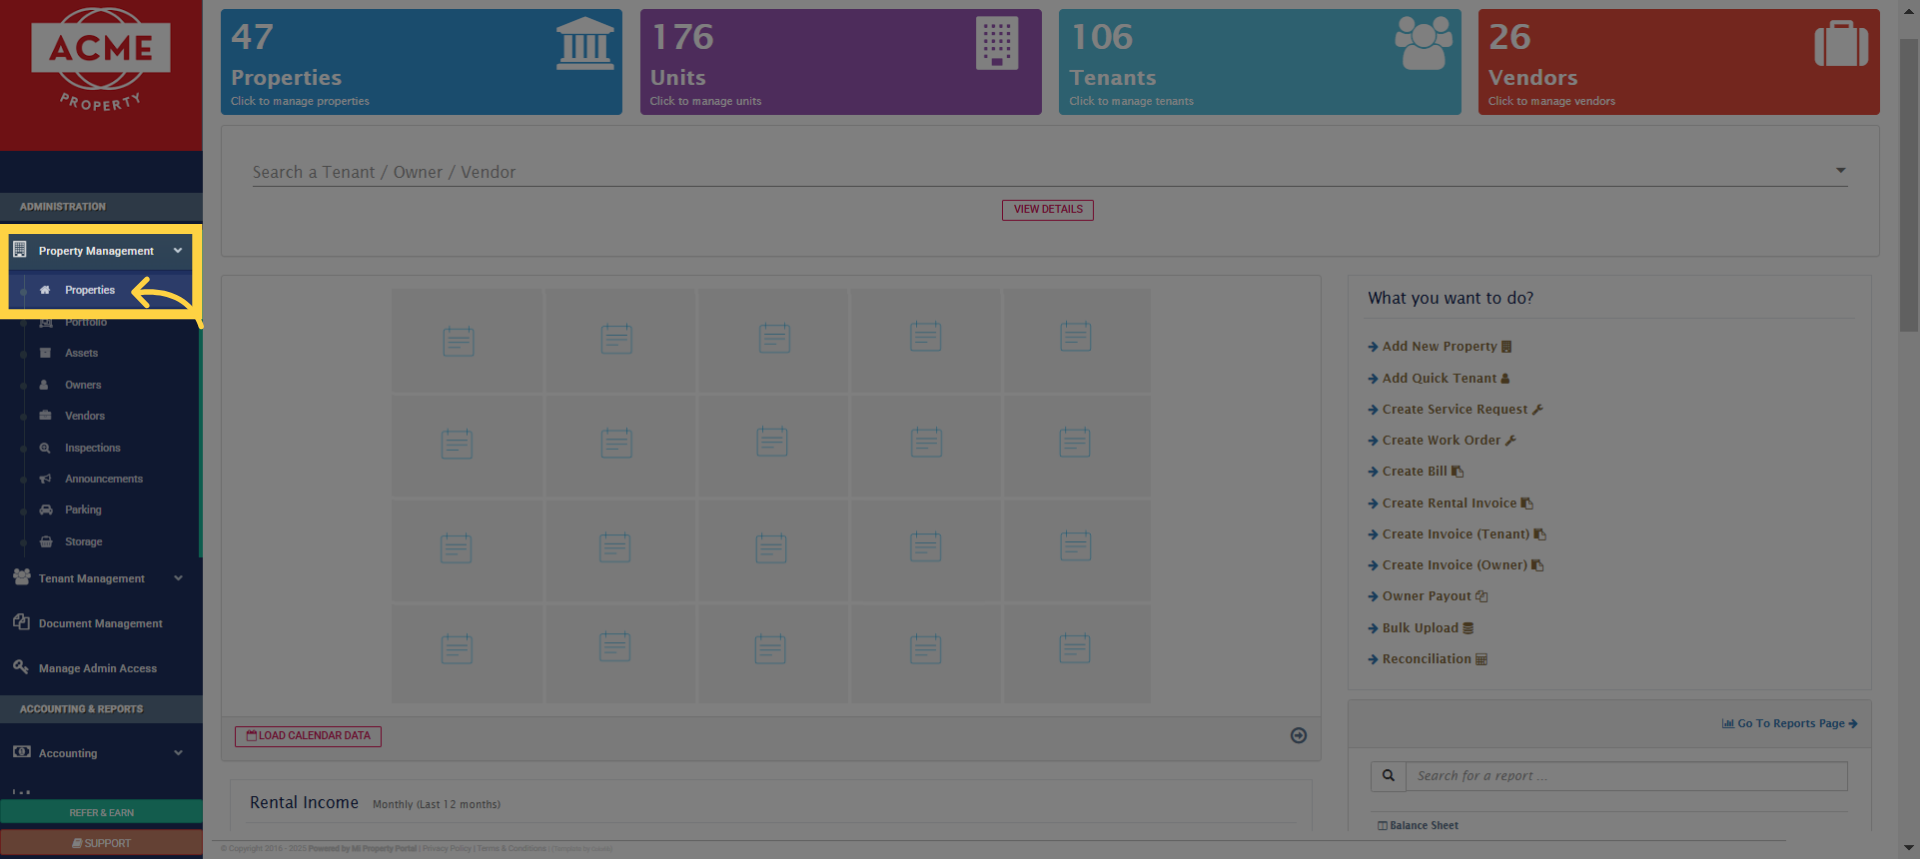This screenshot has height=859, width=1920.
Task: Click the Assets icon in sidebar
Action: tap(45, 353)
